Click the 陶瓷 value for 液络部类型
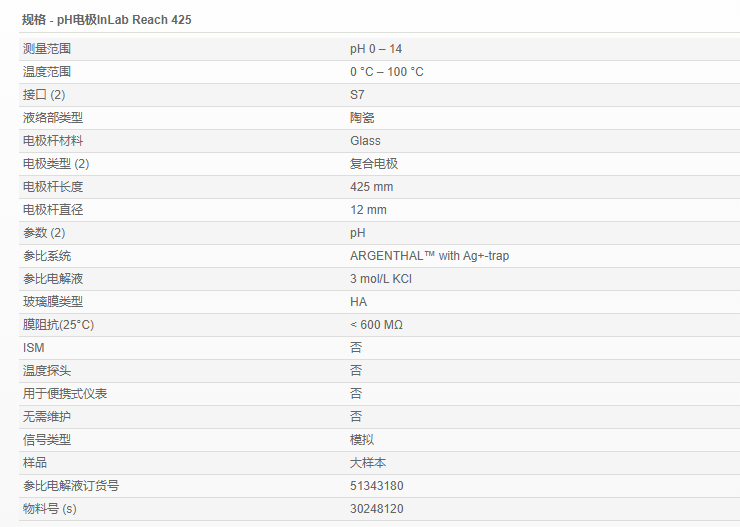 (x=362, y=118)
